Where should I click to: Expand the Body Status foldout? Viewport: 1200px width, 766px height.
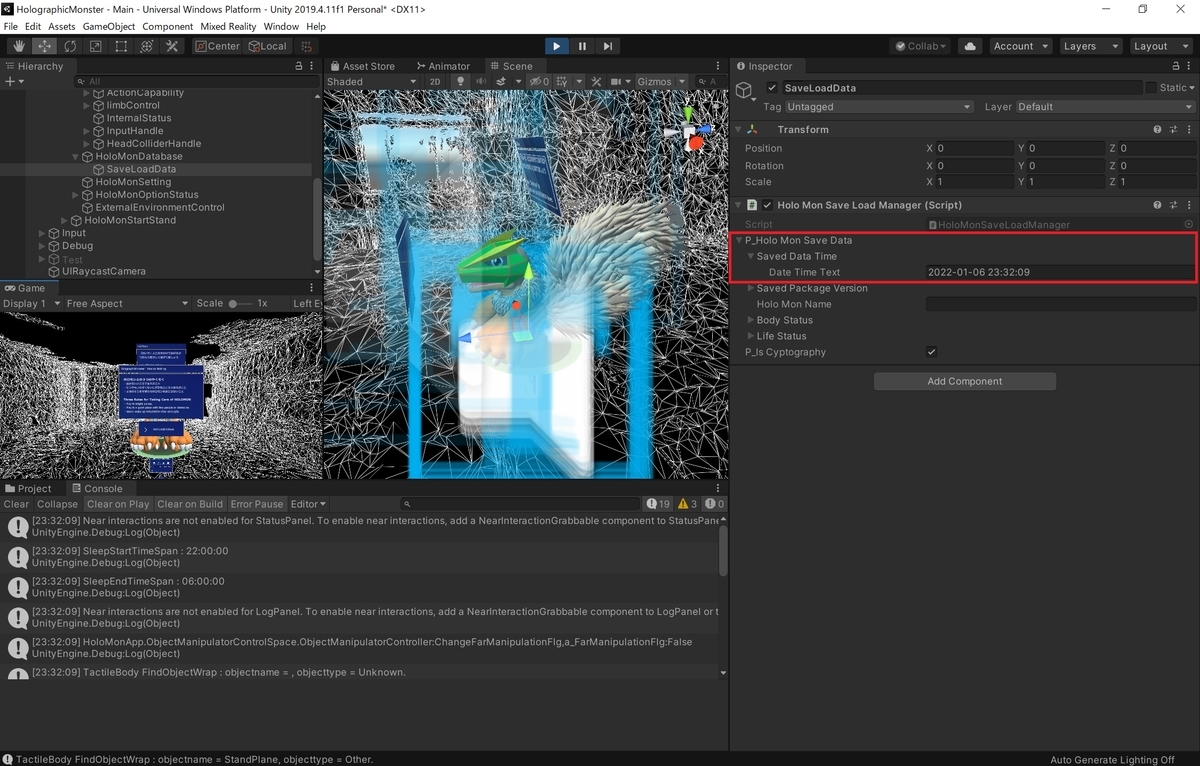(751, 320)
